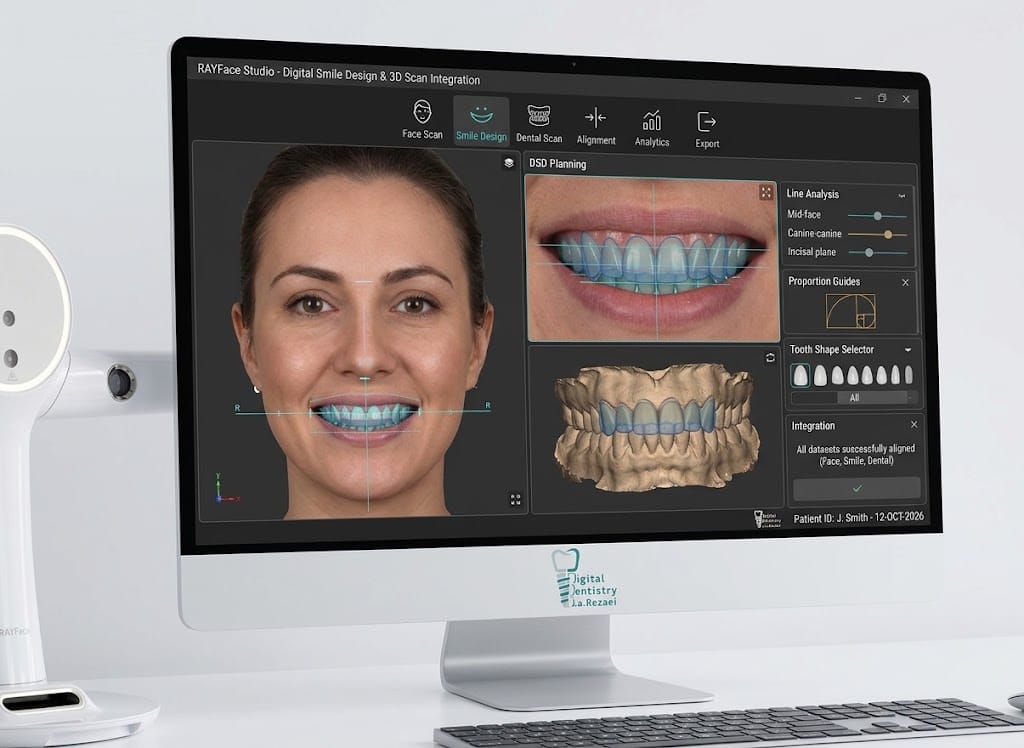Select the first highlighted tooth shape
The image size is (1024, 748).
tap(800, 375)
